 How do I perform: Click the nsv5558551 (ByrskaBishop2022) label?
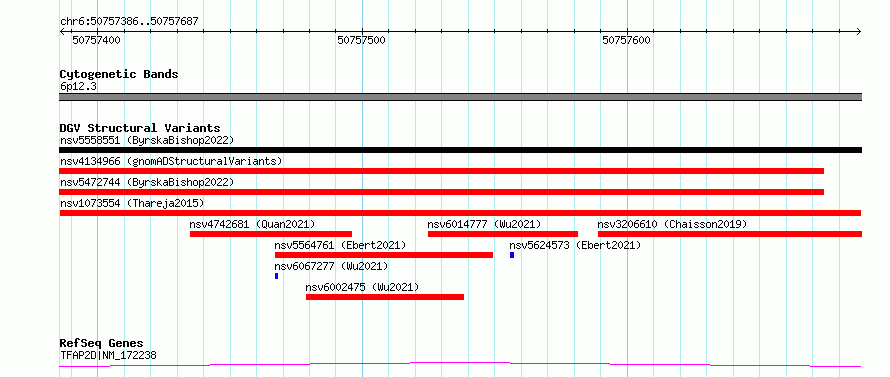(147, 140)
